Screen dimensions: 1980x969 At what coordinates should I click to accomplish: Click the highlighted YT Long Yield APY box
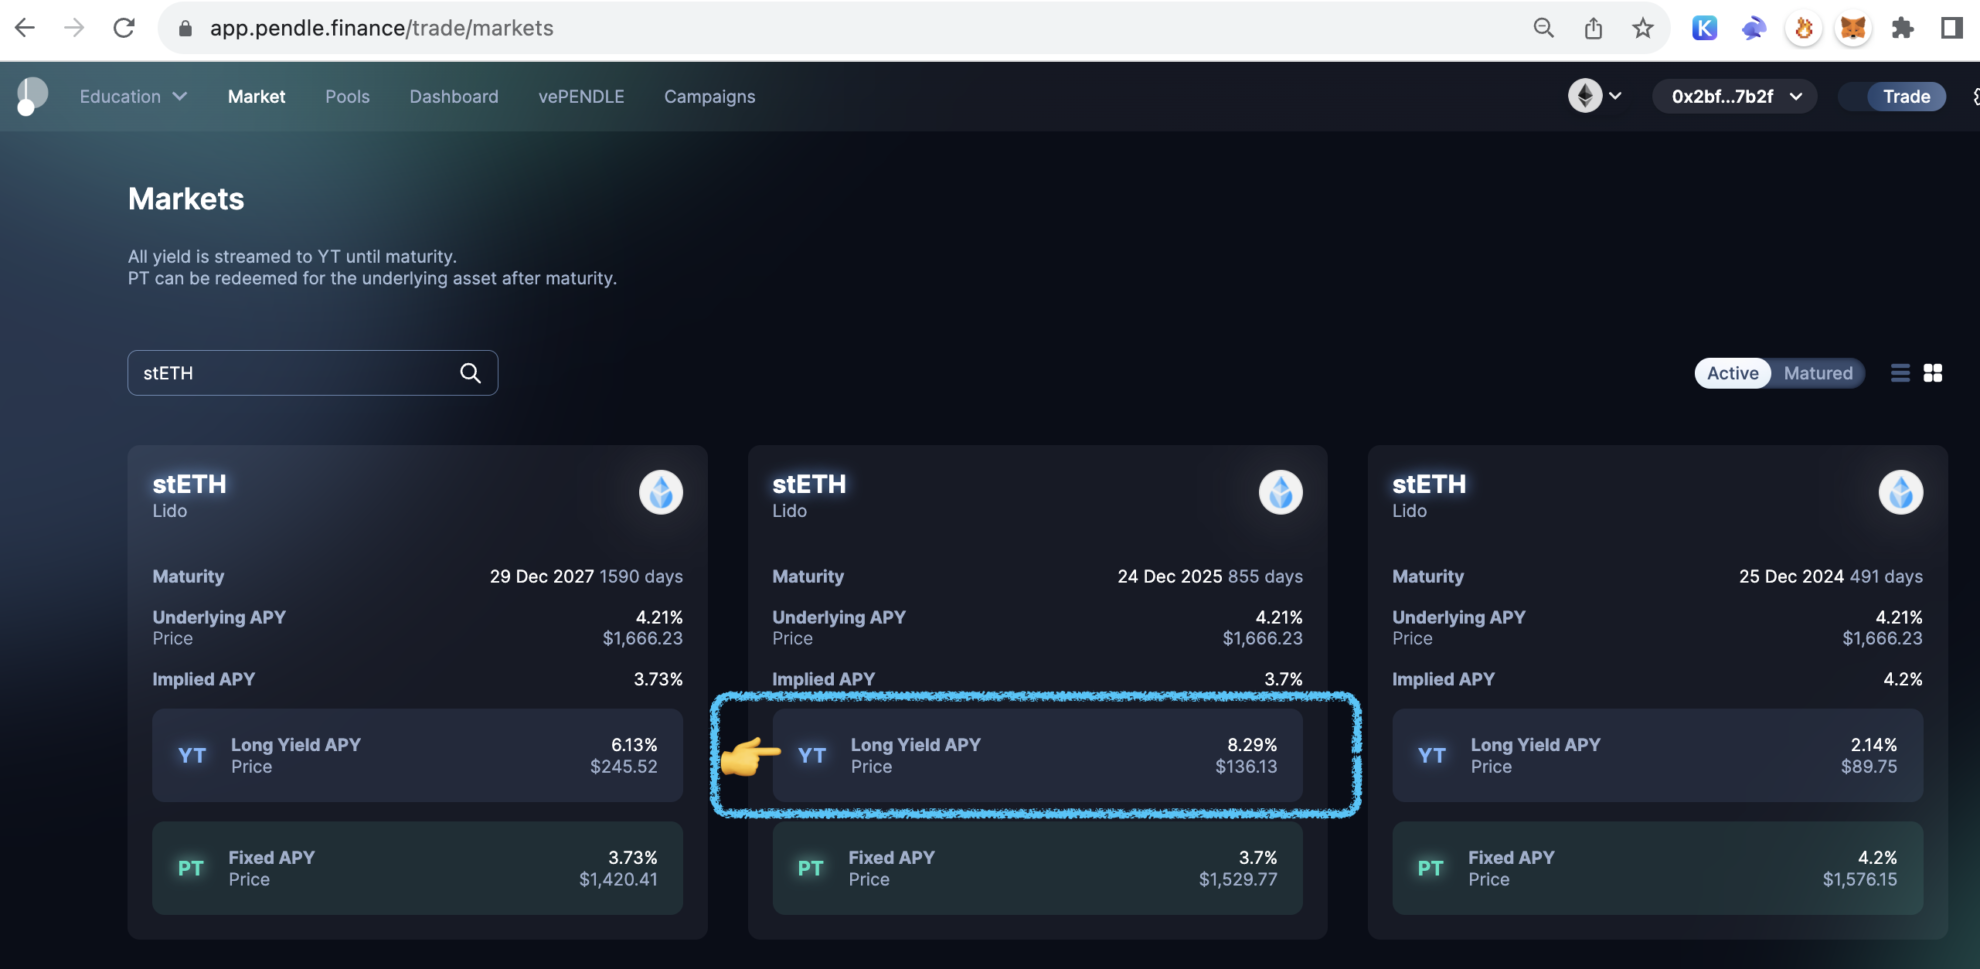[1037, 755]
